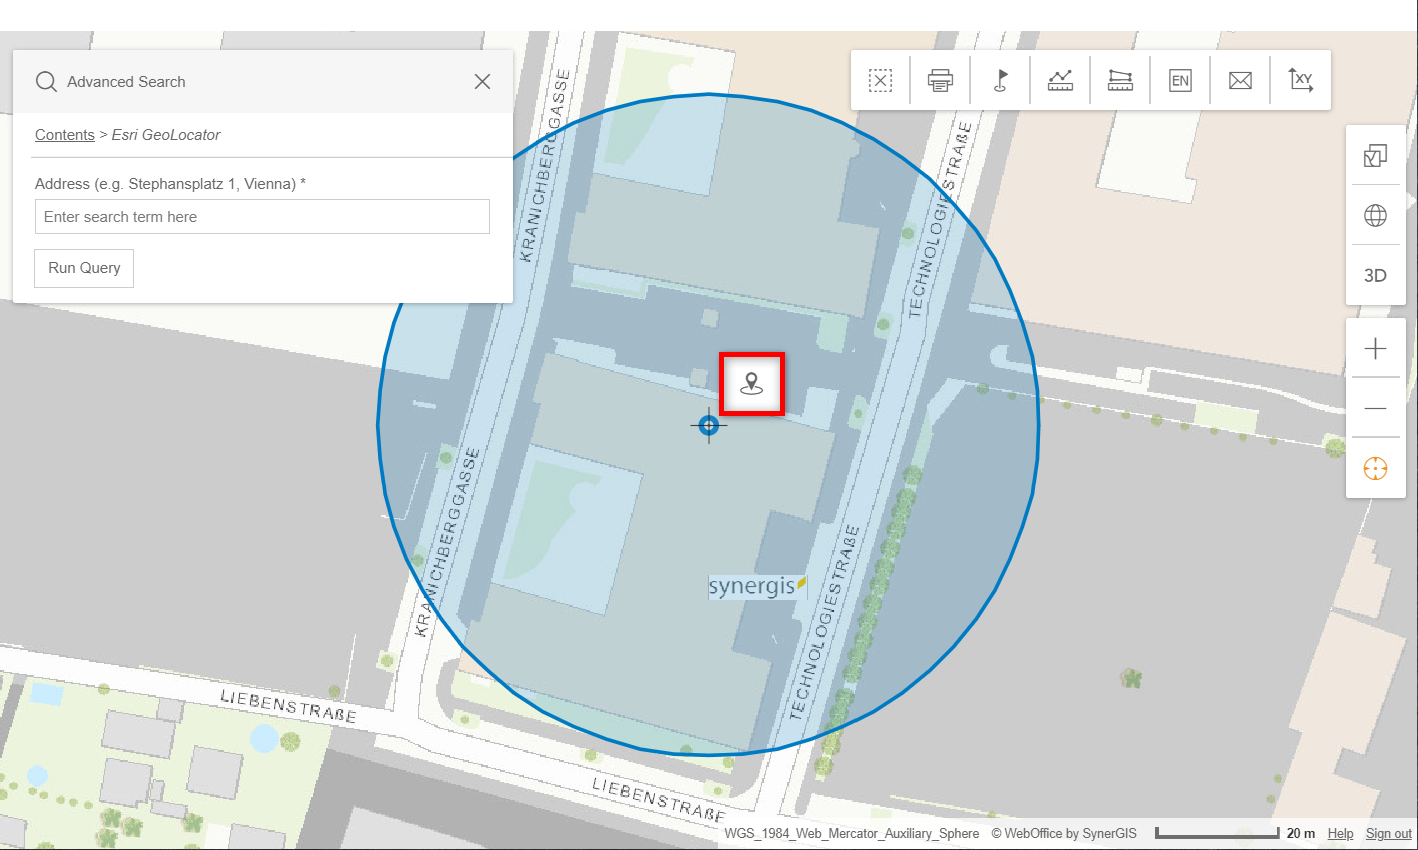This screenshot has width=1418, height=850.
Task: Click the address search input field
Action: 262,217
